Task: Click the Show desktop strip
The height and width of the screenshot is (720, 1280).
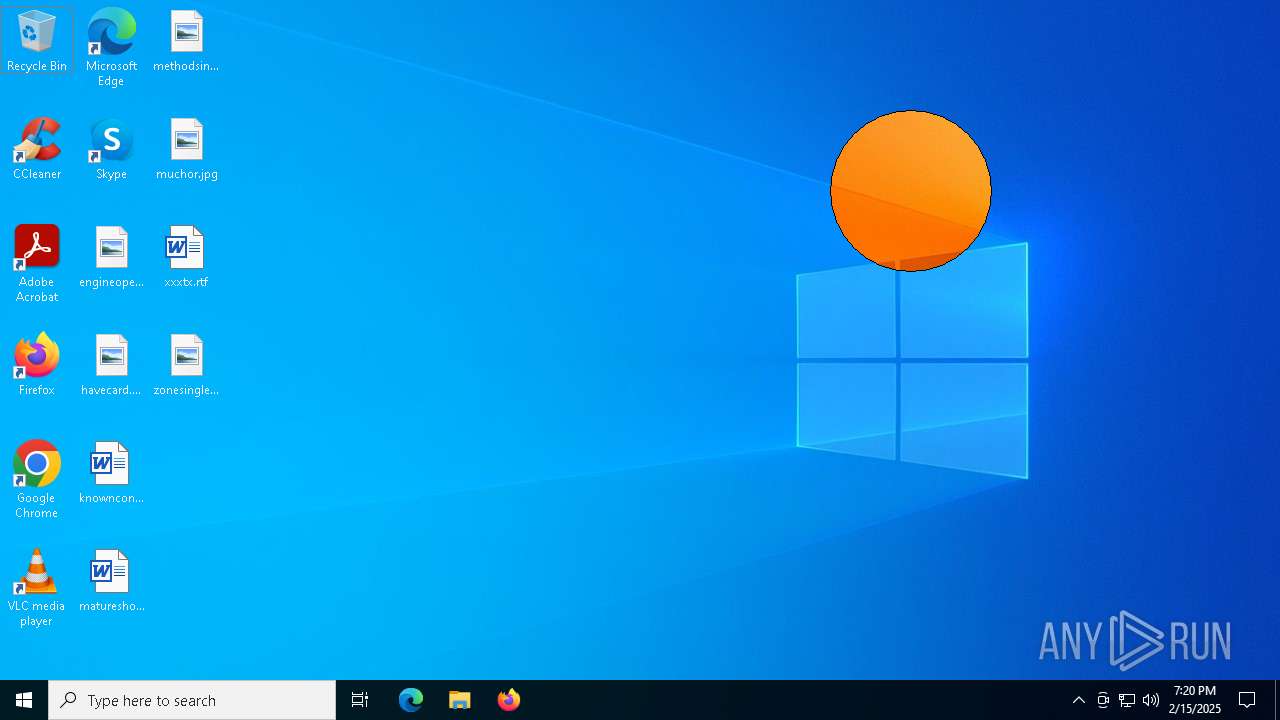Action: [x=1277, y=700]
